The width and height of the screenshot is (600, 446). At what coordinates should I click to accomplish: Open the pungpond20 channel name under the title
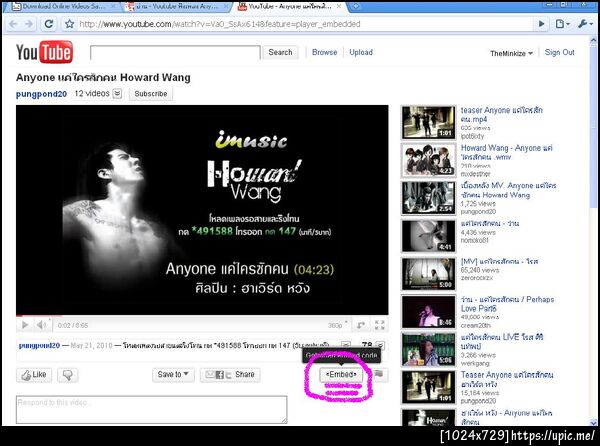pos(41,94)
